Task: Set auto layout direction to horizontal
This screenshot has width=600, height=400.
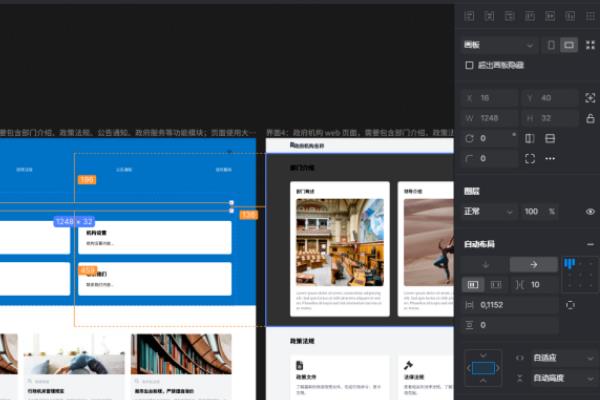Action: click(x=534, y=264)
